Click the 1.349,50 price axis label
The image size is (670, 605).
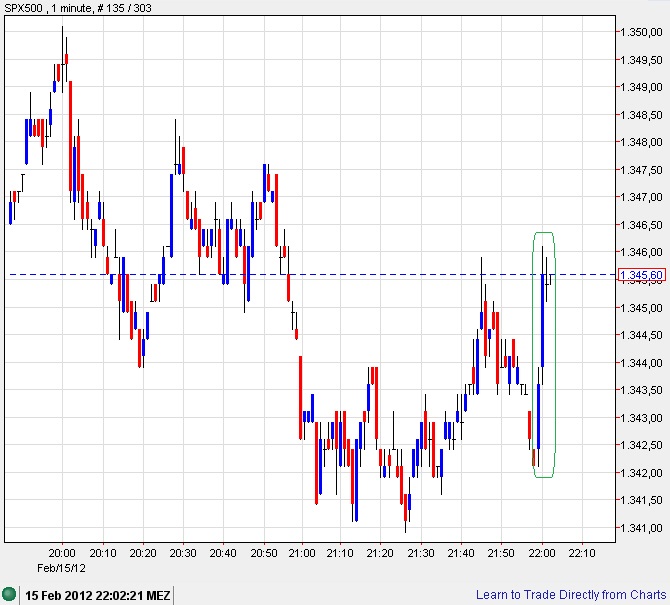point(641,60)
